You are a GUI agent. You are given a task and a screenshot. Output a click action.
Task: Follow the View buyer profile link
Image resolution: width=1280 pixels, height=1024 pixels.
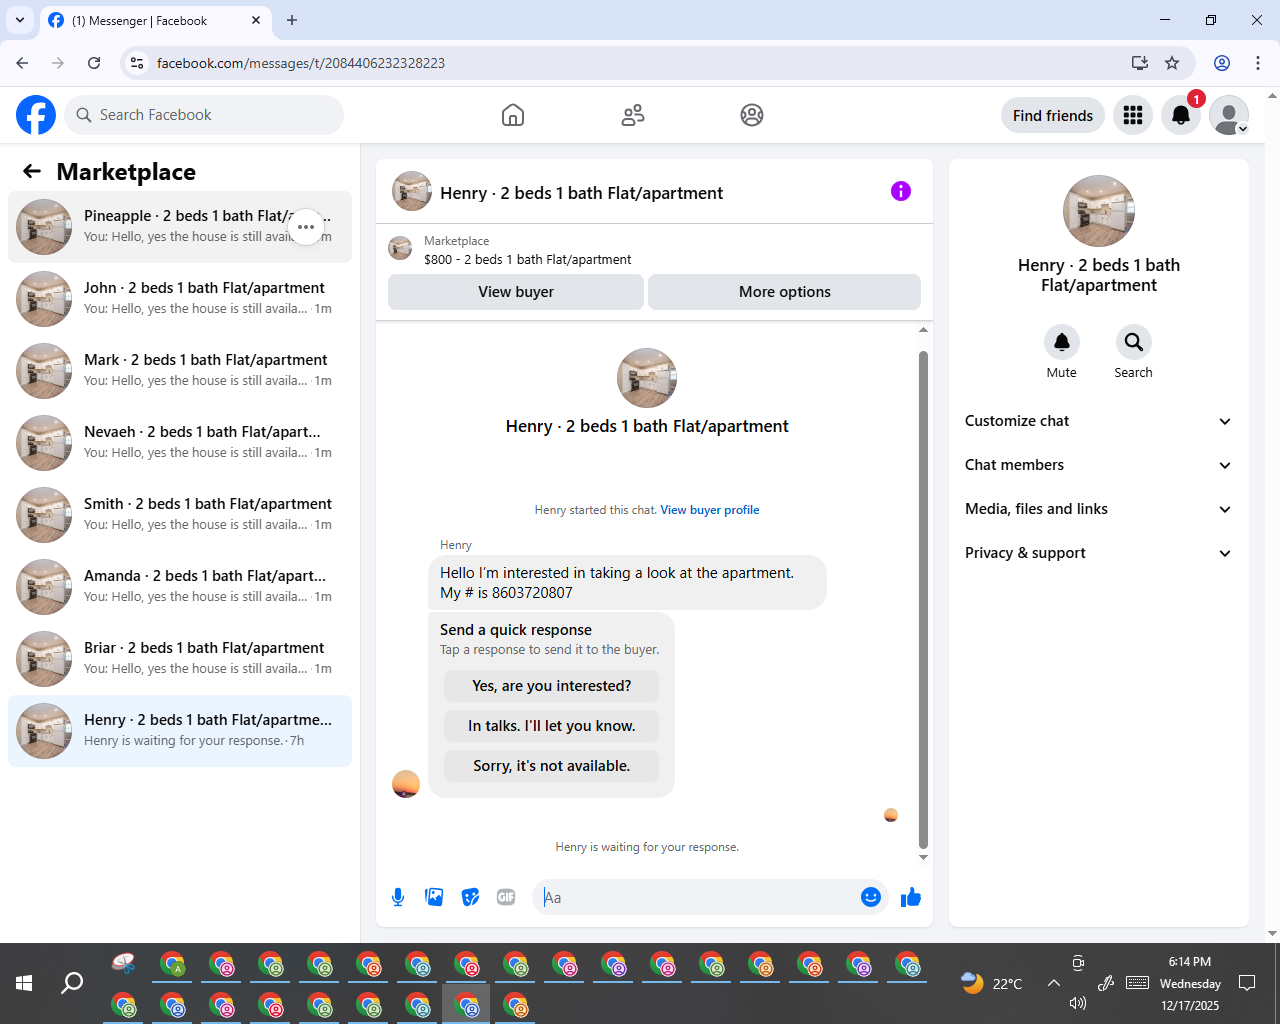[x=710, y=510]
